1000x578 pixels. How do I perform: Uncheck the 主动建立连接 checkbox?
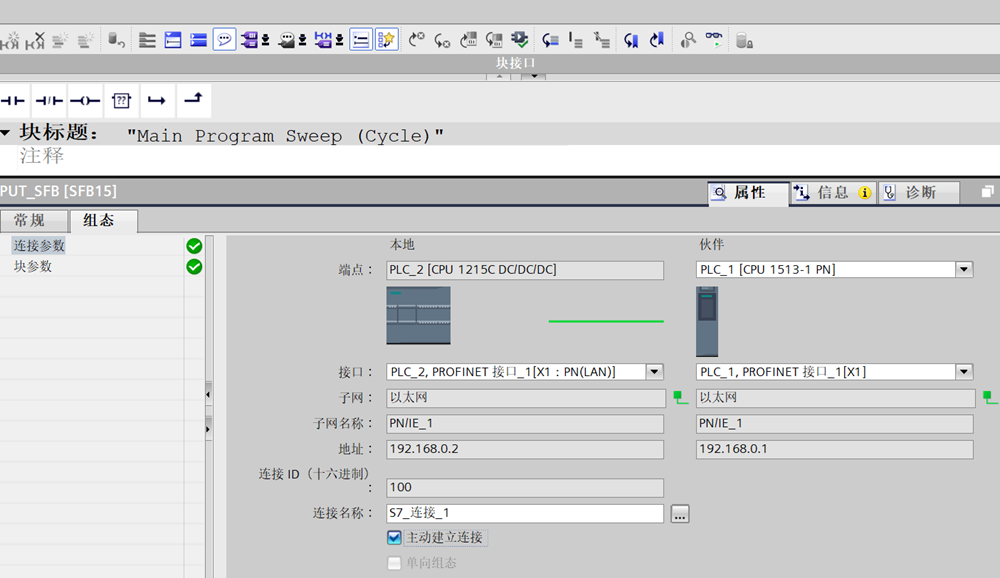click(394, 538)
